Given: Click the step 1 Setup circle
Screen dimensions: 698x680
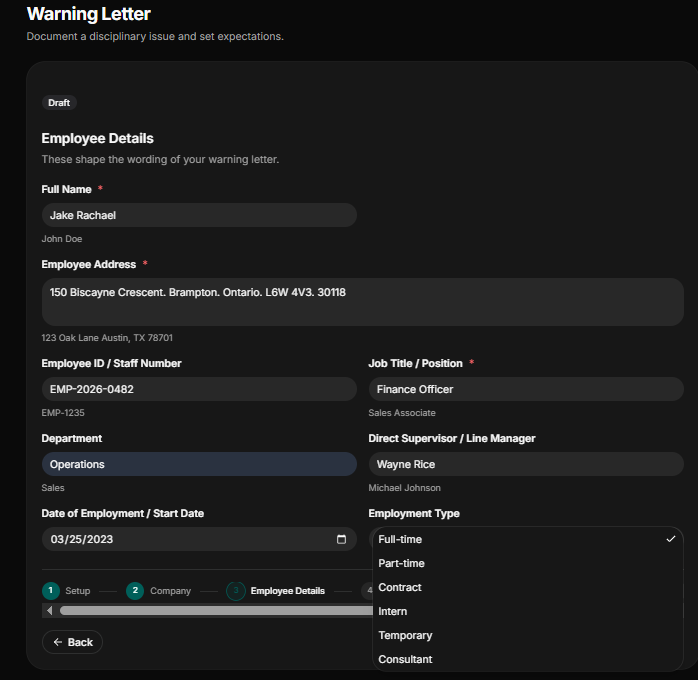Looking at the screenshot, I should 51,591.
